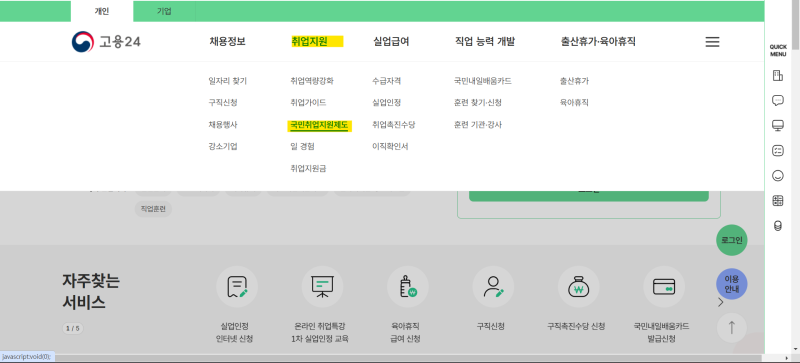Select 실업인정 submenu link
800x363 pixels.
(387, 103)
